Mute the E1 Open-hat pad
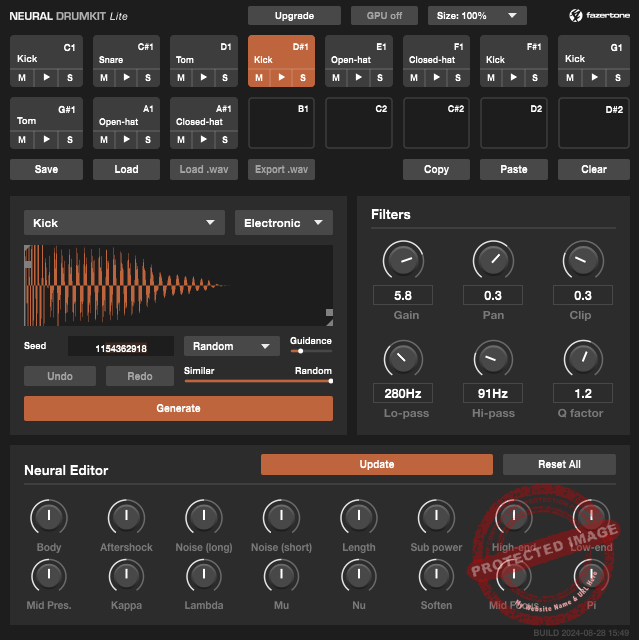The image size is (639, 640). [336, 78]
